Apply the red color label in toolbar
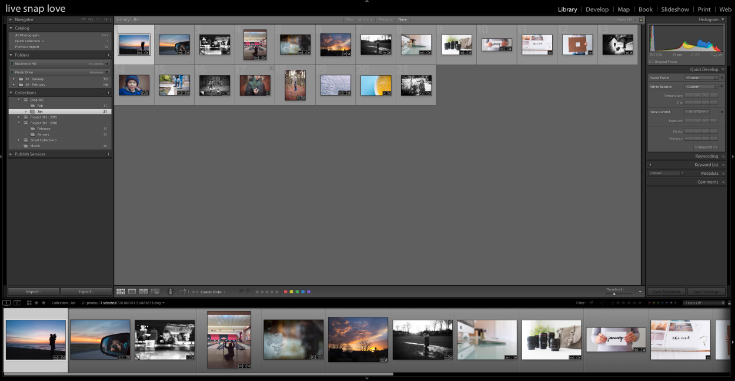 tap(285, 291)
